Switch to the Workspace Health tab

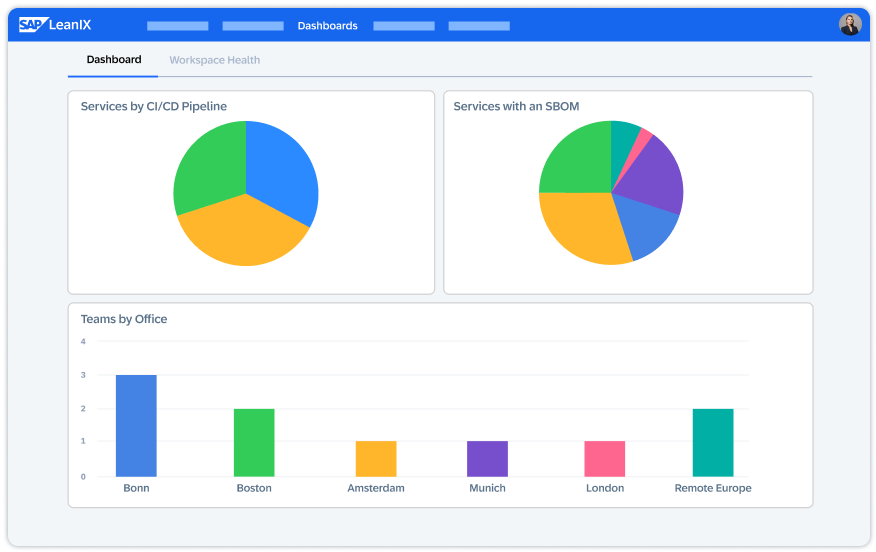214,60
